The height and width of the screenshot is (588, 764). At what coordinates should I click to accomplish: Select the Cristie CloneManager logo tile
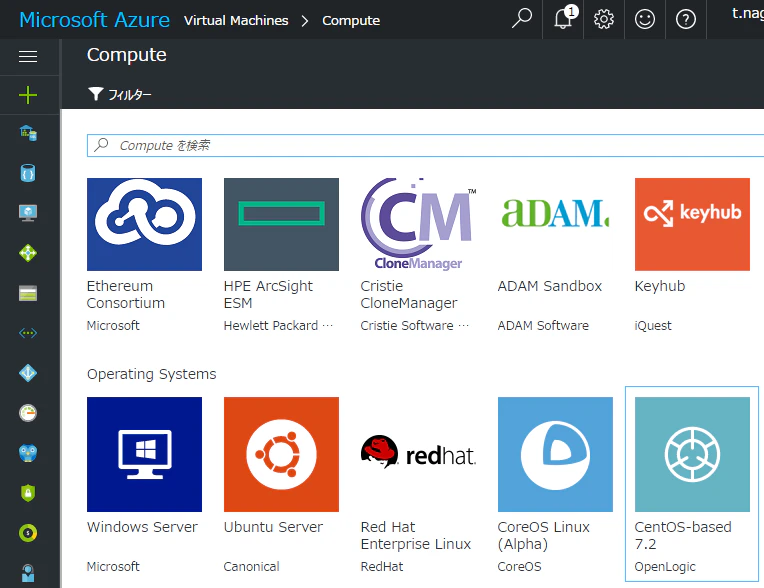(x=418, y=224)
